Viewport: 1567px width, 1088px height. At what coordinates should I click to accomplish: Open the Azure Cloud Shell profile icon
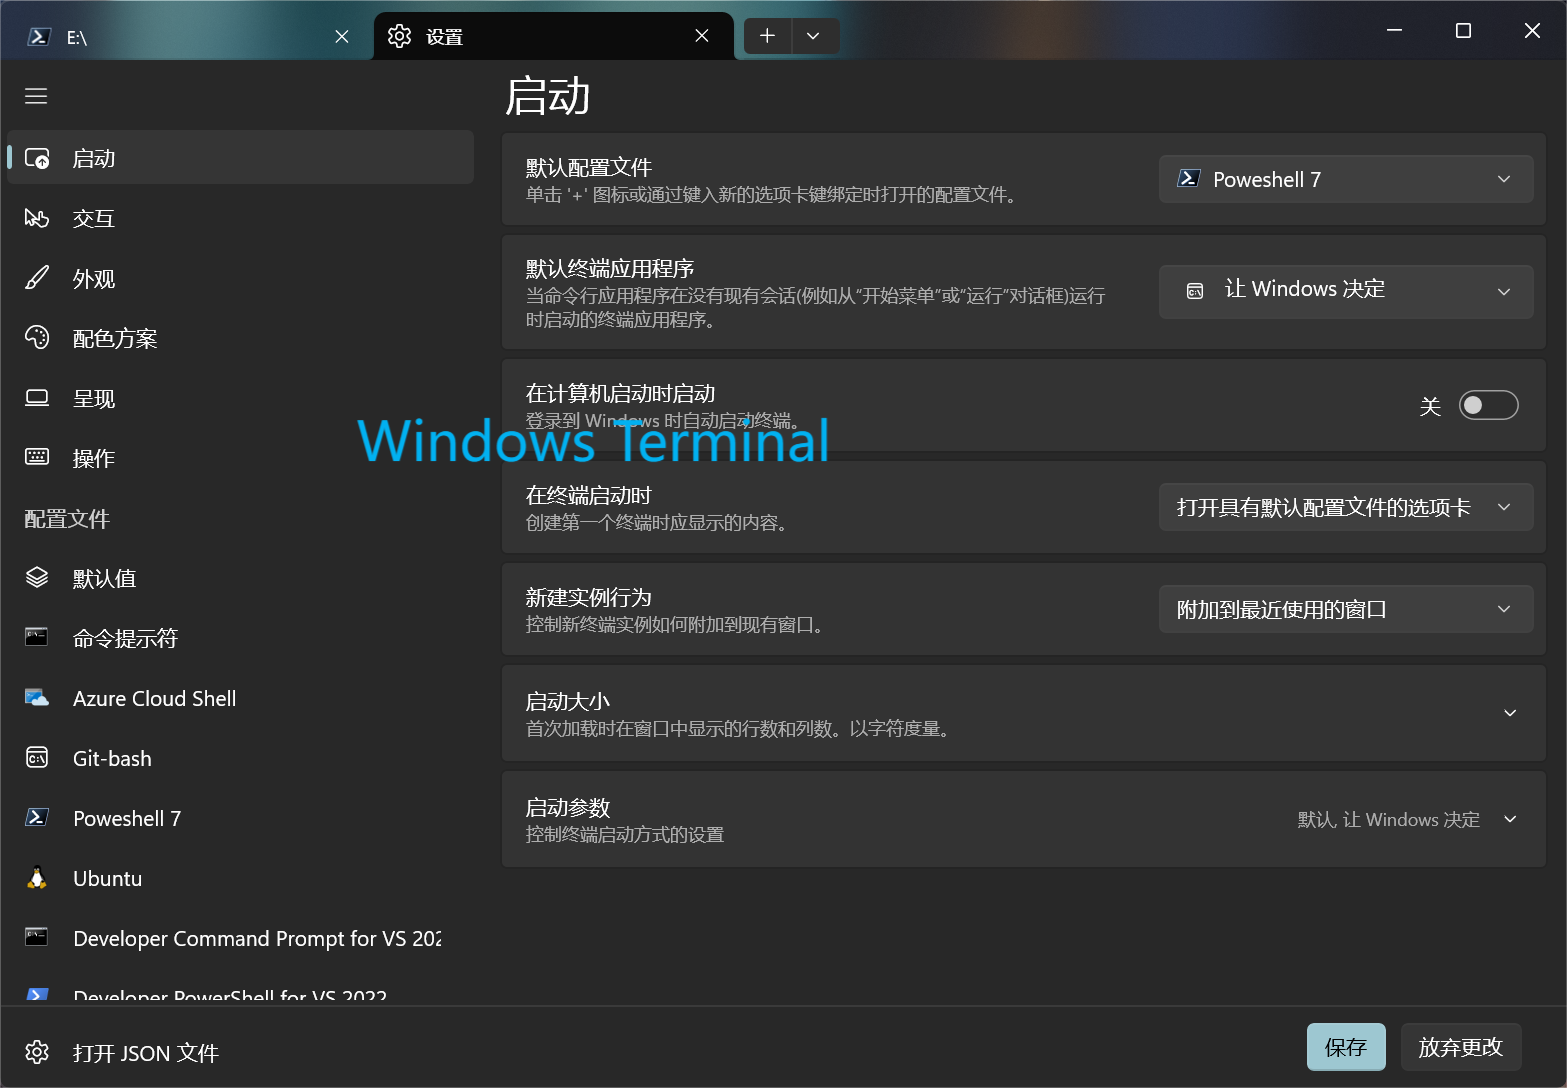pos(37,698)
